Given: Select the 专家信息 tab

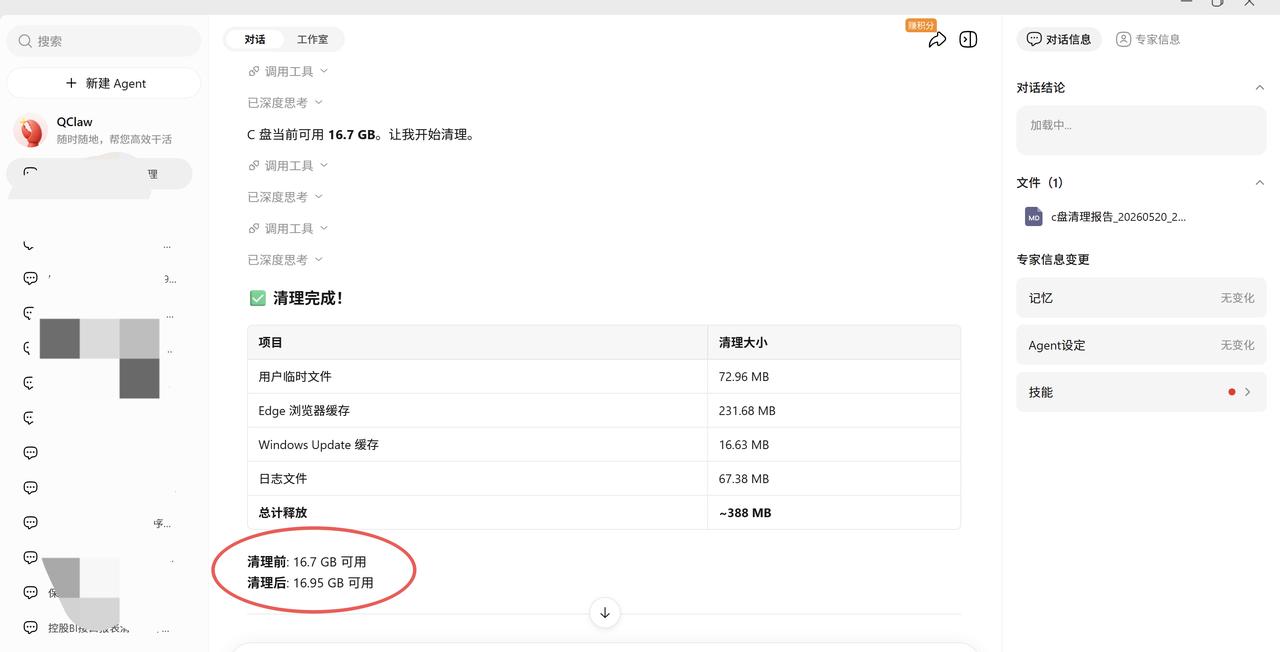Looking at the screenshot, I should [1148, 39].
